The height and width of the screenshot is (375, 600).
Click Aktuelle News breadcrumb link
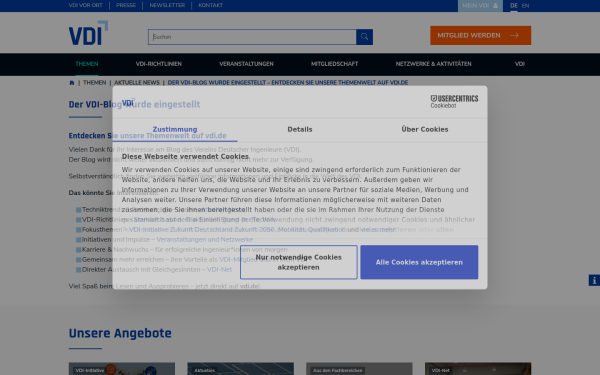137,83
